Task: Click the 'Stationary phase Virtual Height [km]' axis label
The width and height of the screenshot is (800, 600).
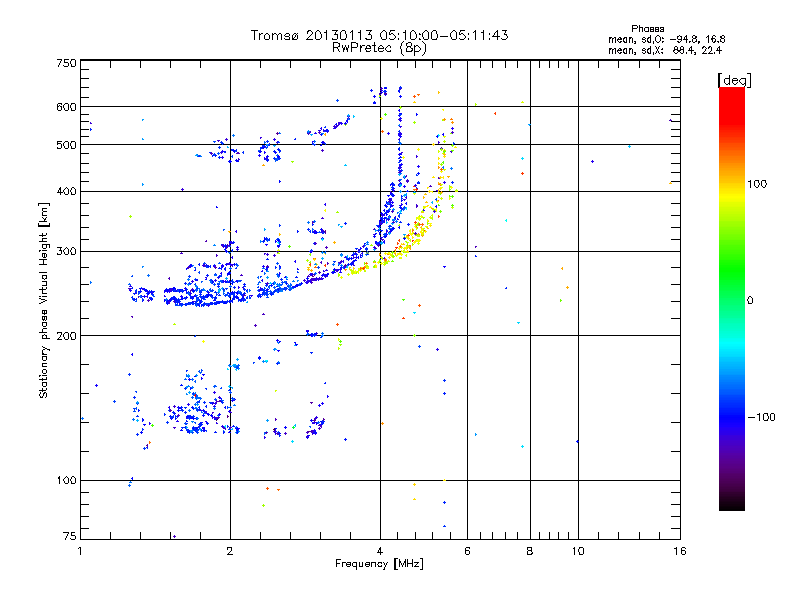Action: 44,300
